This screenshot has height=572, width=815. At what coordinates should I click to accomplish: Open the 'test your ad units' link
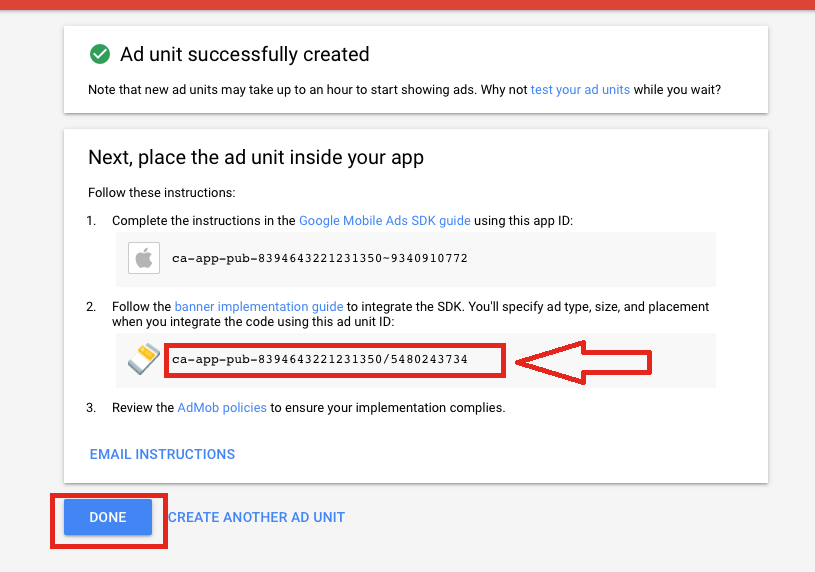pyautogui.click(x=580, y=89)
